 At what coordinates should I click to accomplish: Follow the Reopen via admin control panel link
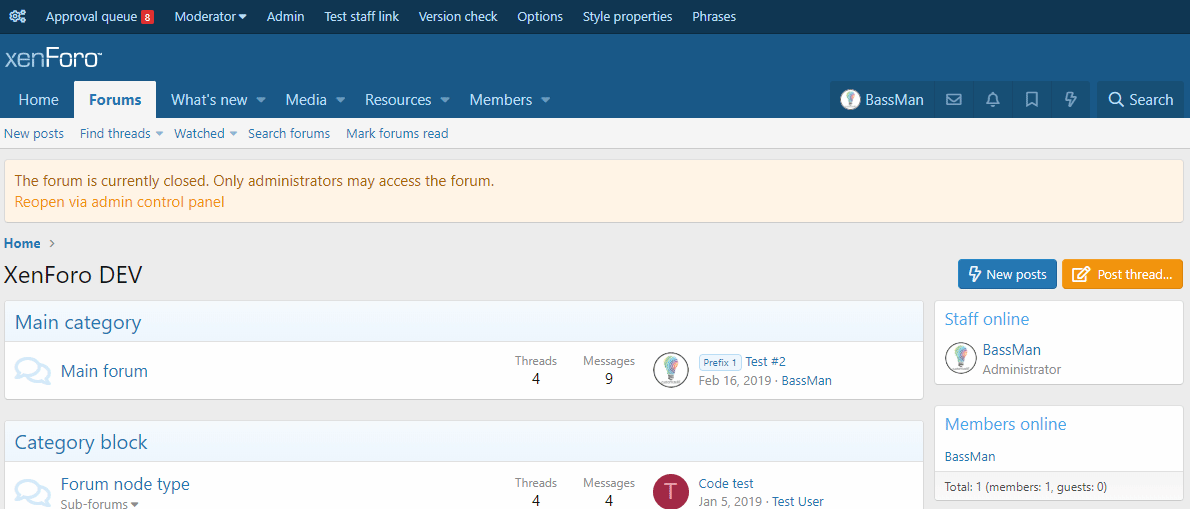[119, 202]
